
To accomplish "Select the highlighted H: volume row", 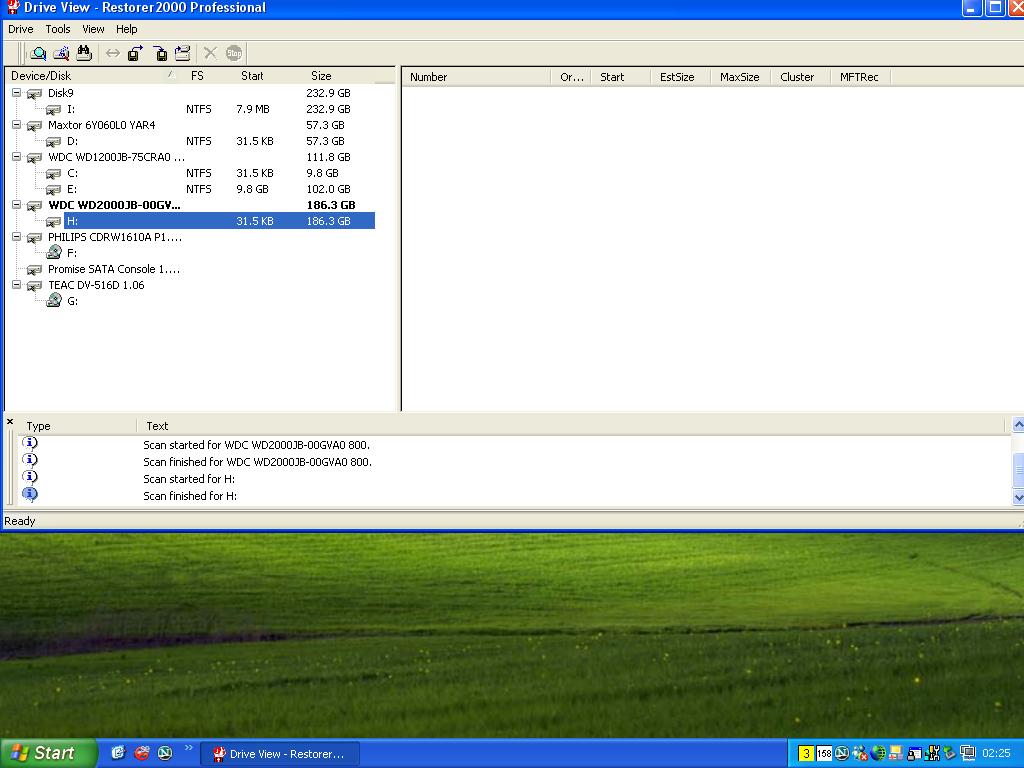I will [219, 221].
